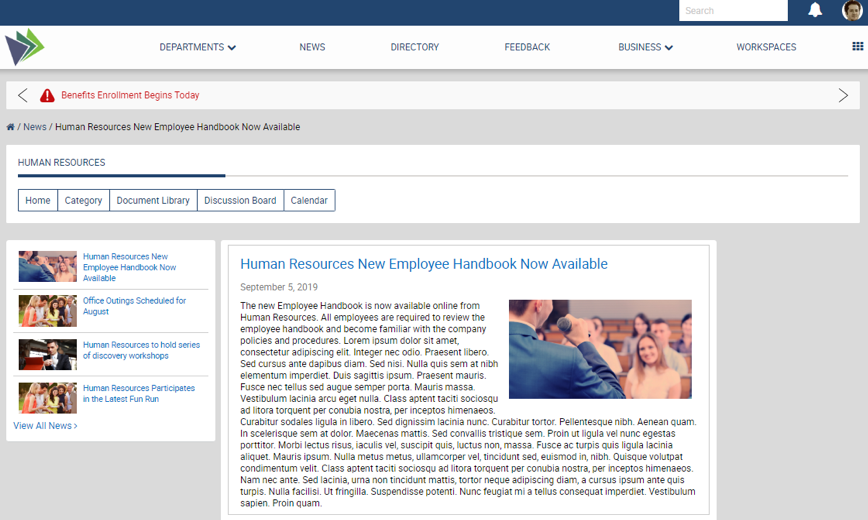This screenshot has height=520, width=868.
Task: Go to previous announcement with left arrow
Action: click(23, 96)
